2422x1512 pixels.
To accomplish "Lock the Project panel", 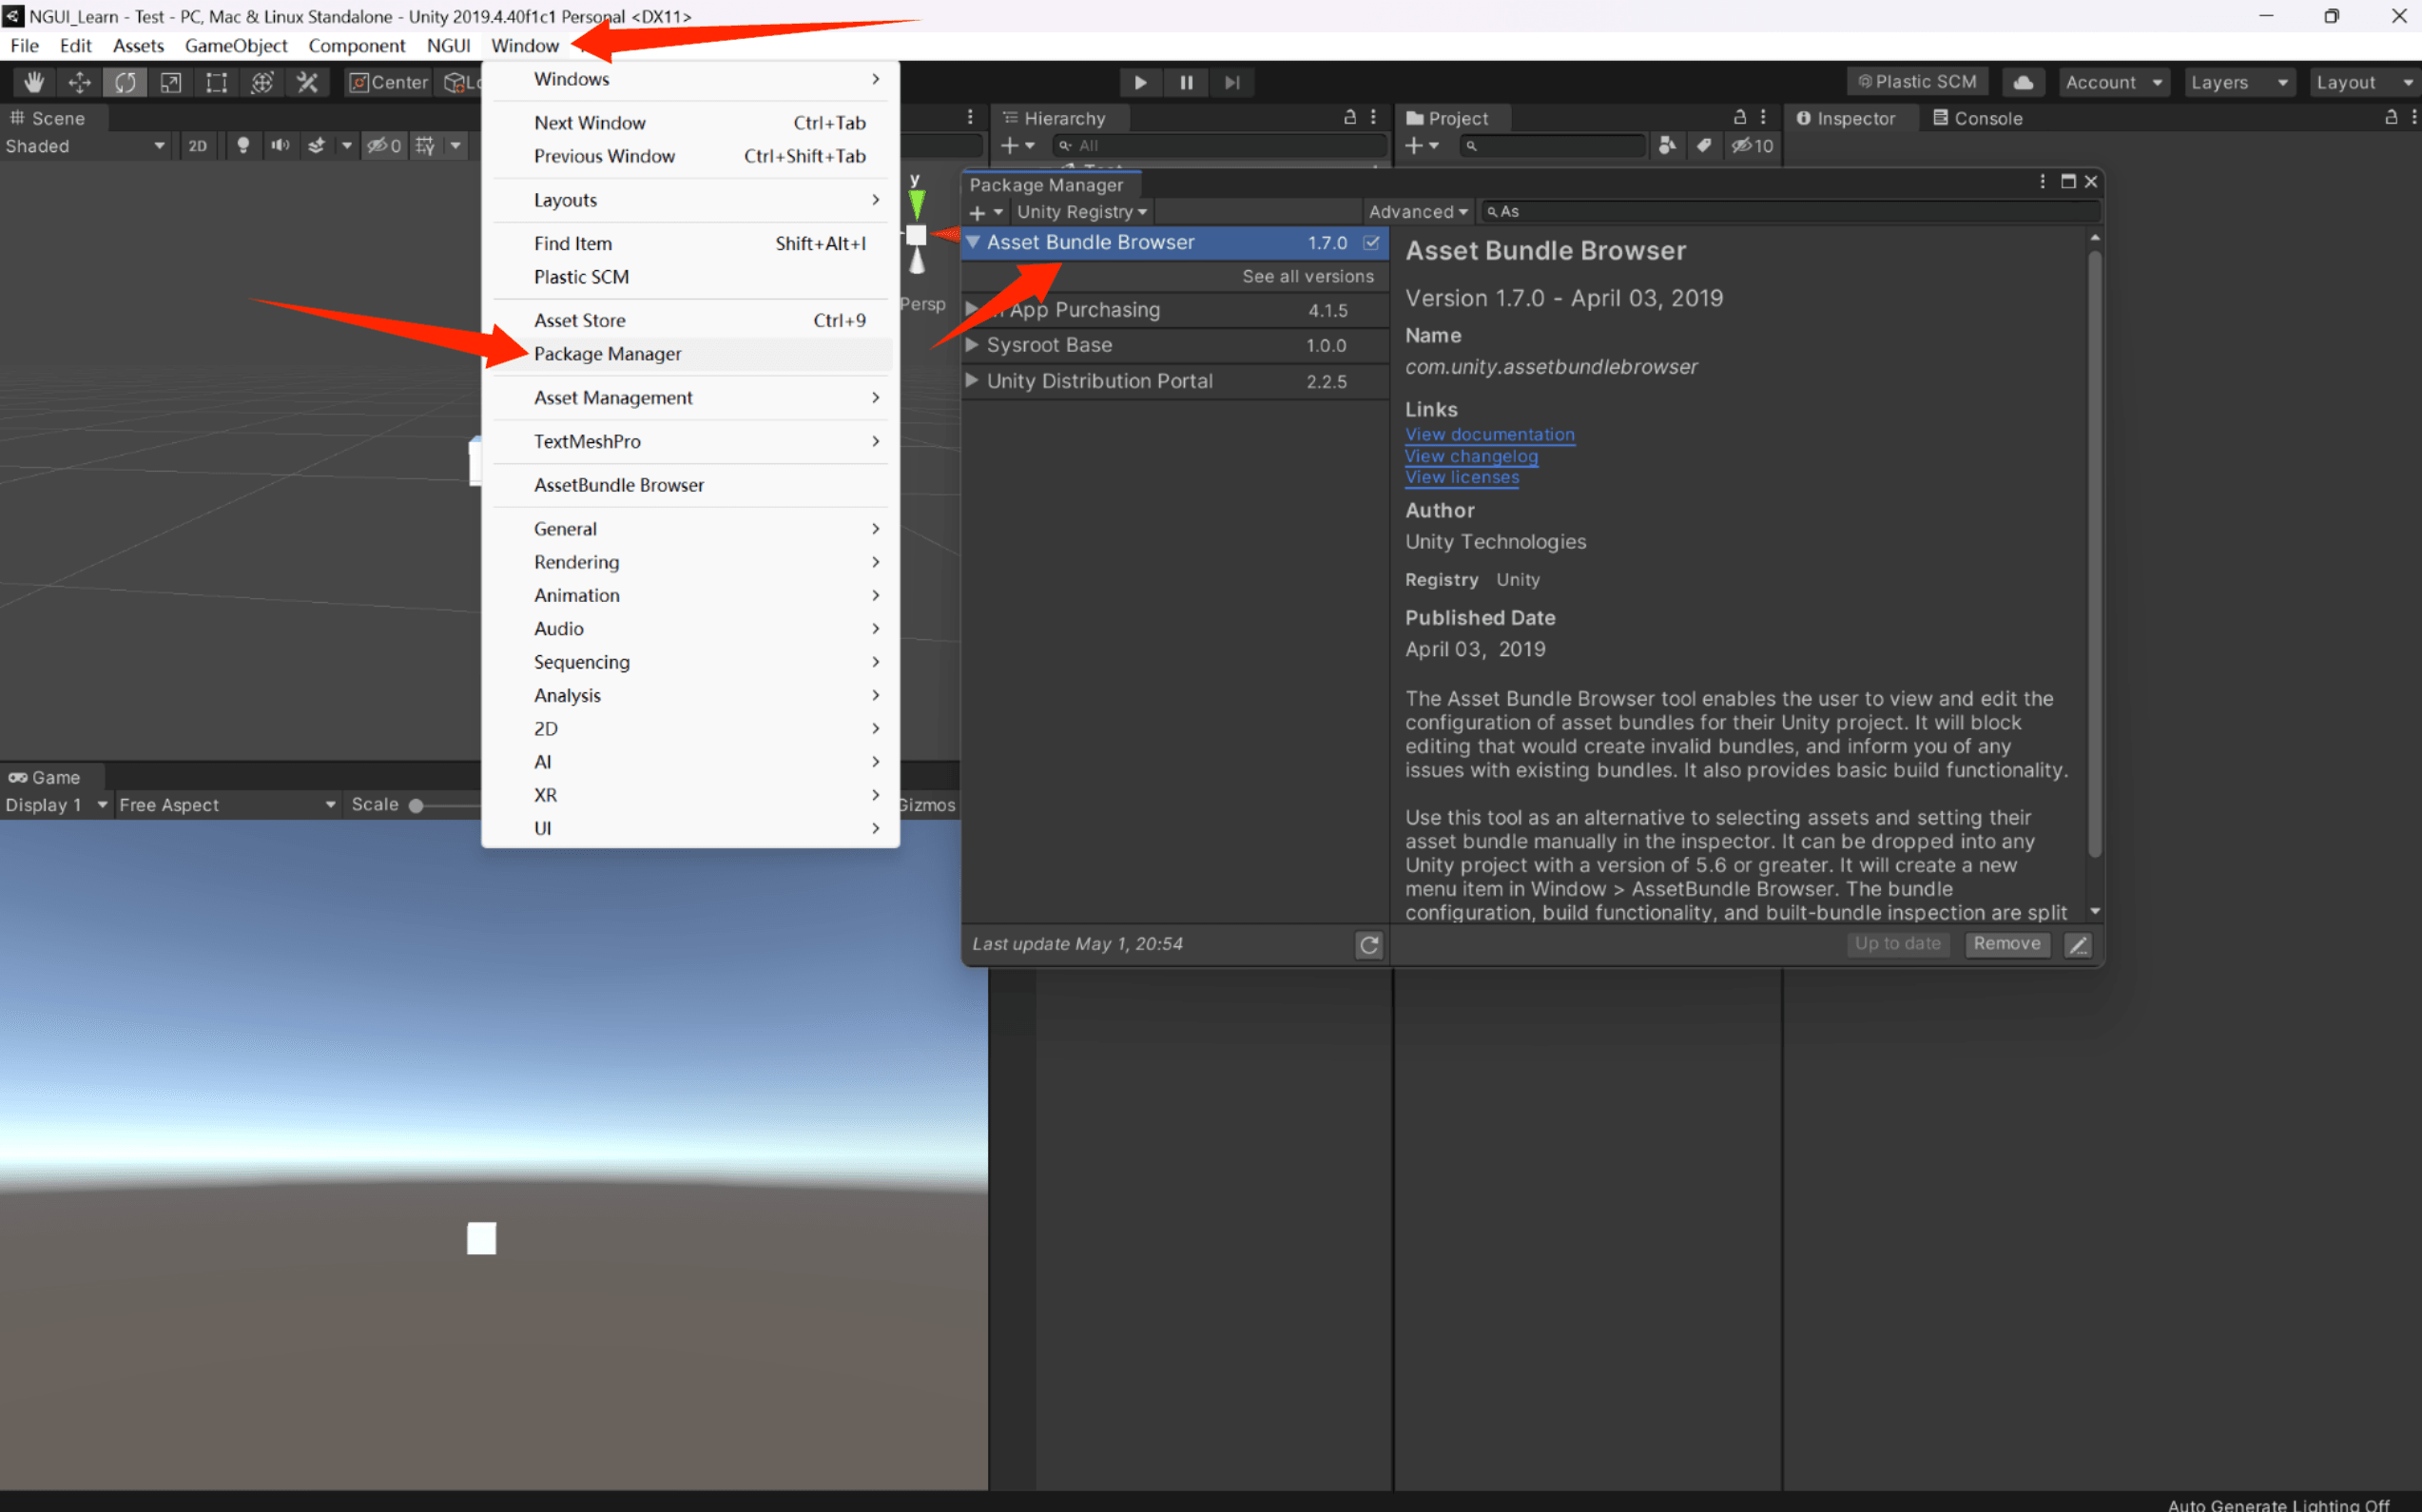I will pyautogui.click(x=1740, y=117).
